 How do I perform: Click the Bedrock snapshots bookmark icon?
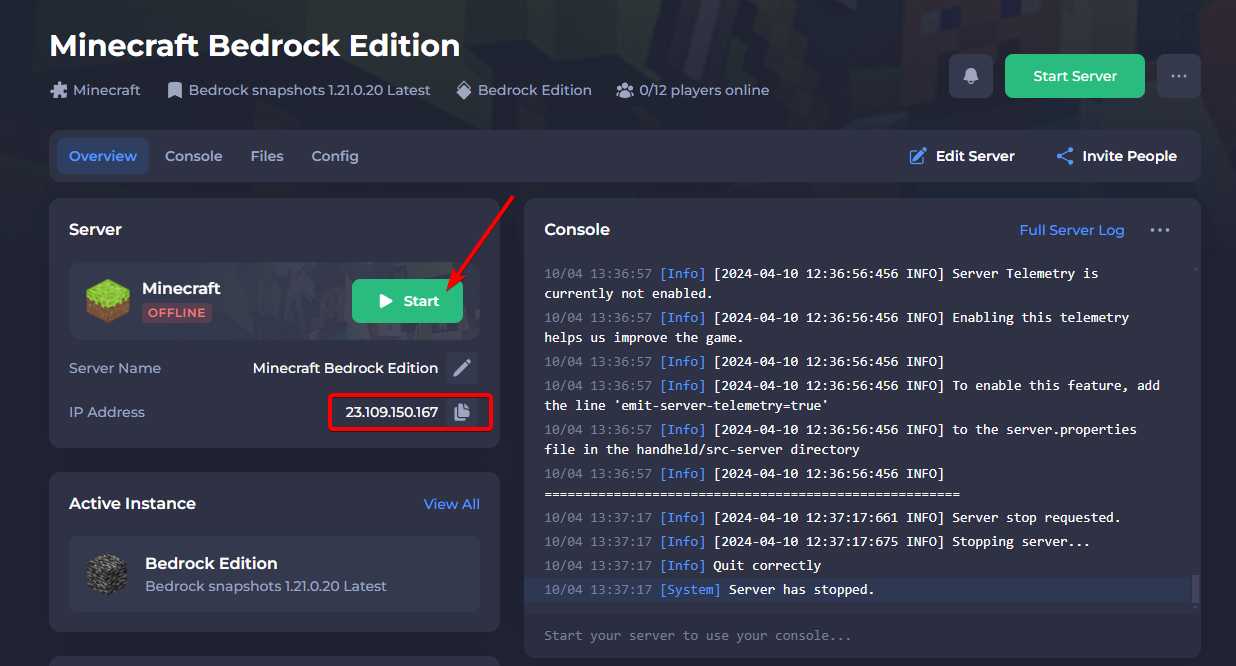click(174, 90)
